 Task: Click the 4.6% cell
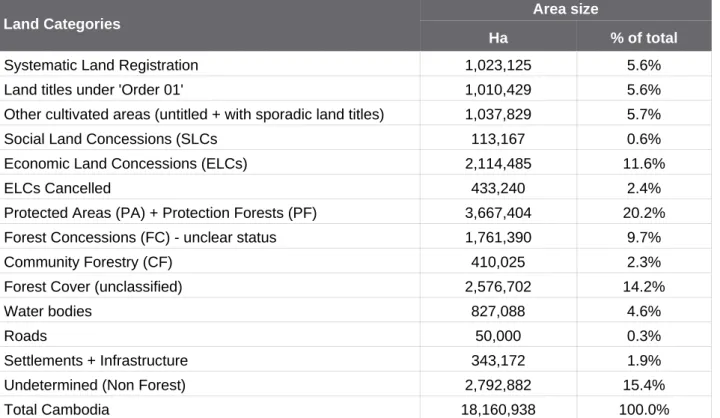(x=644, y=311)
